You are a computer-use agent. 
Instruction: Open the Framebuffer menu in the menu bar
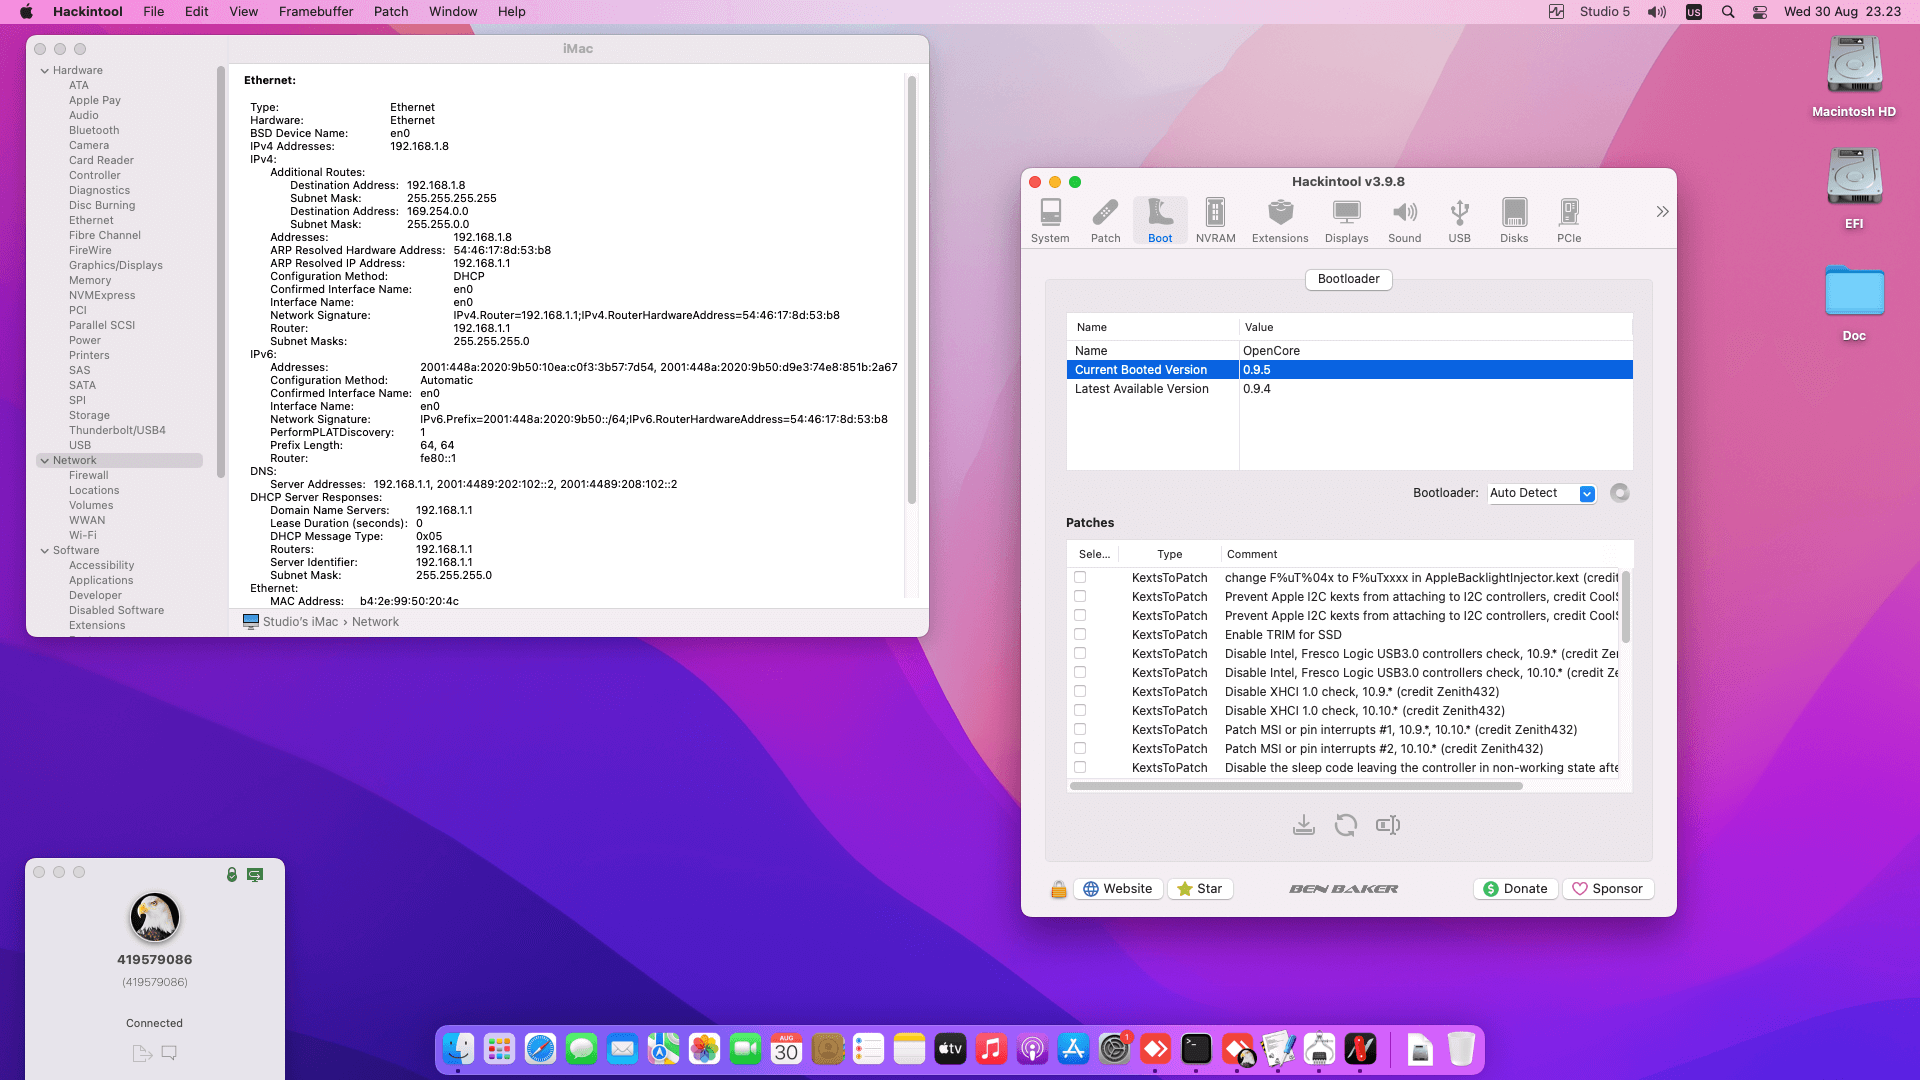(316, 12)
